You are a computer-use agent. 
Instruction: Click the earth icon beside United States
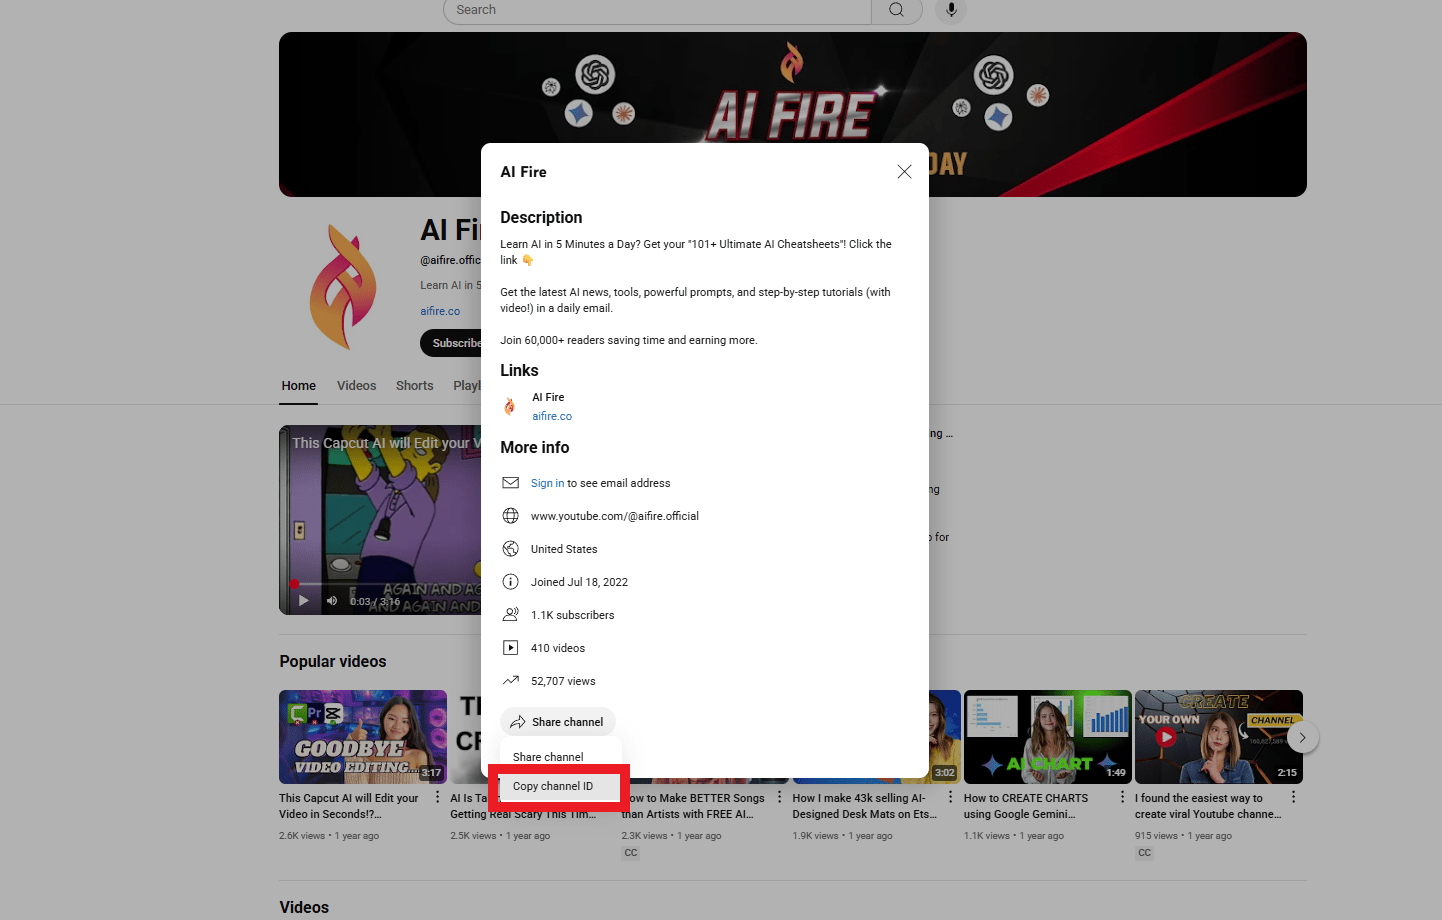510,549
